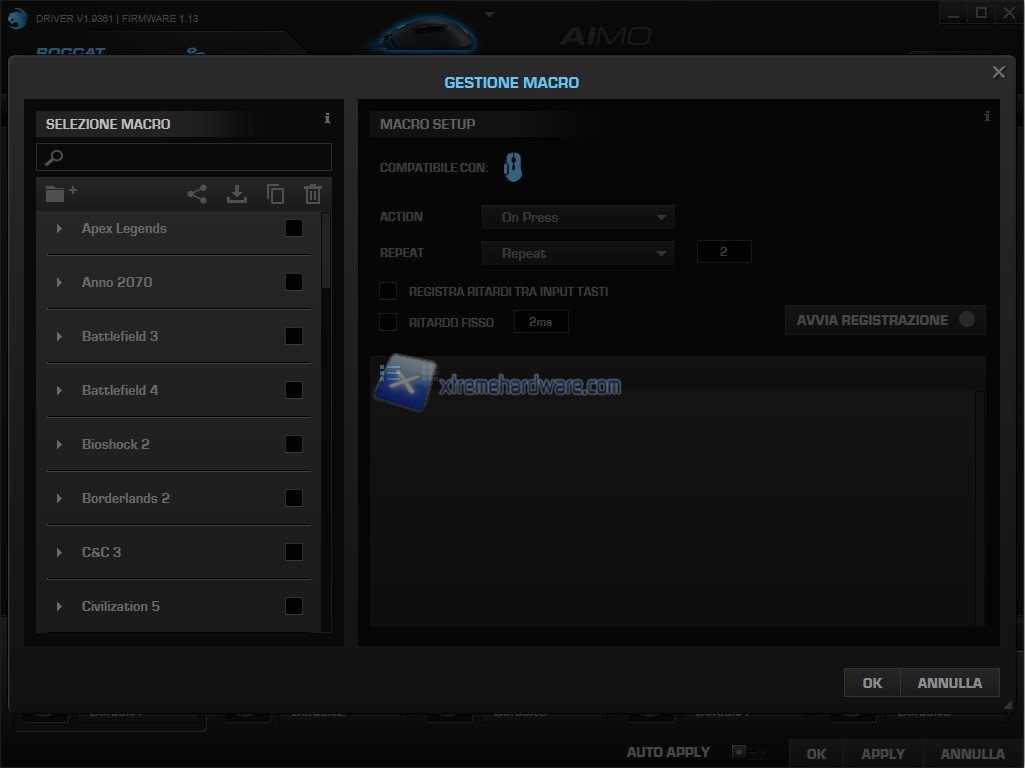Screen dimensions: 1025x768
Task: Click the import macro download icon
Action: pyautogui.click(x=236, y=194)
